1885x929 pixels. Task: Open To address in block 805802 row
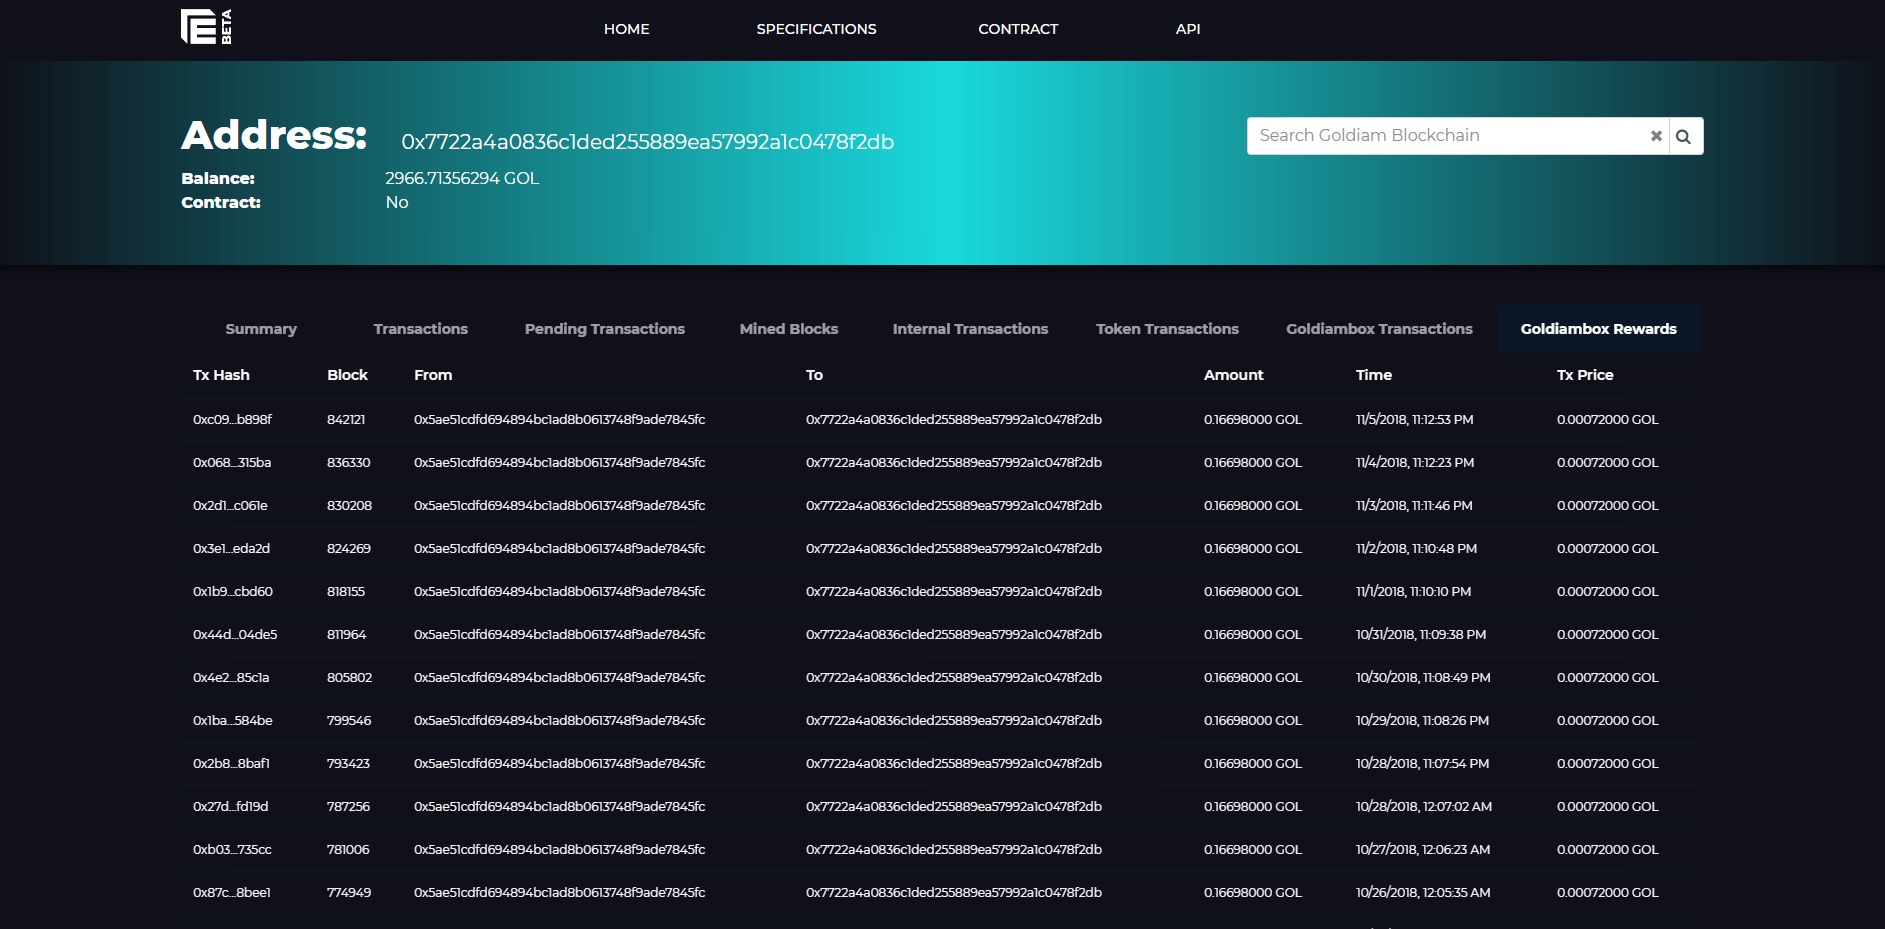(x=954, y=678)
